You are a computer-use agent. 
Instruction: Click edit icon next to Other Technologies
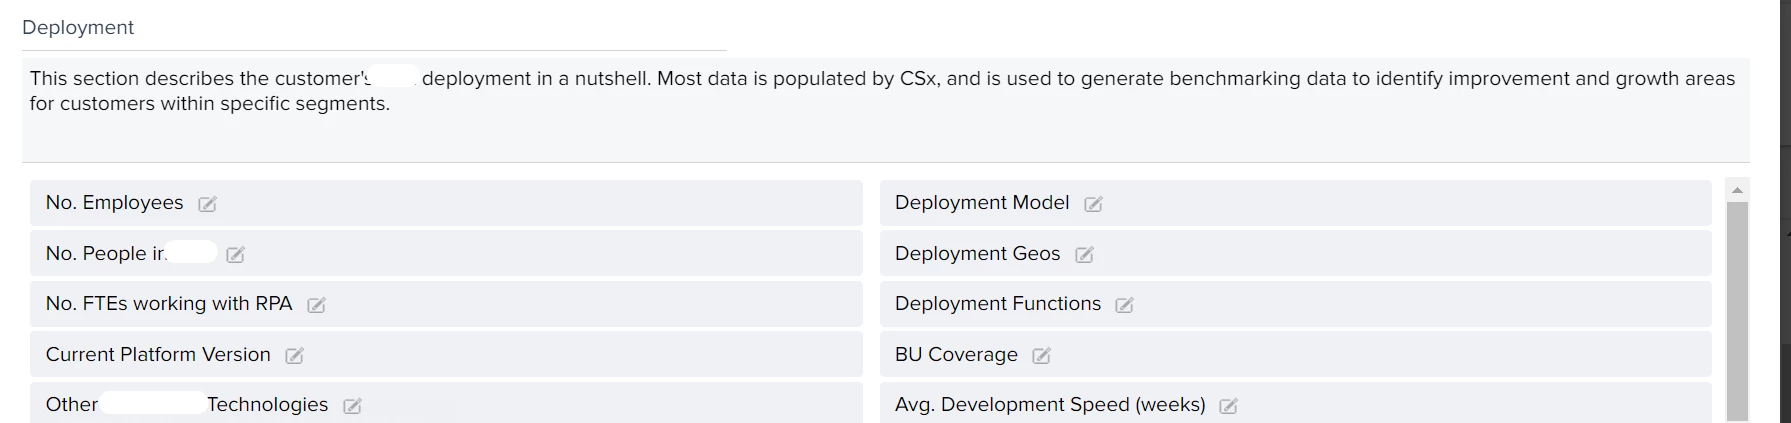(352, 406)
